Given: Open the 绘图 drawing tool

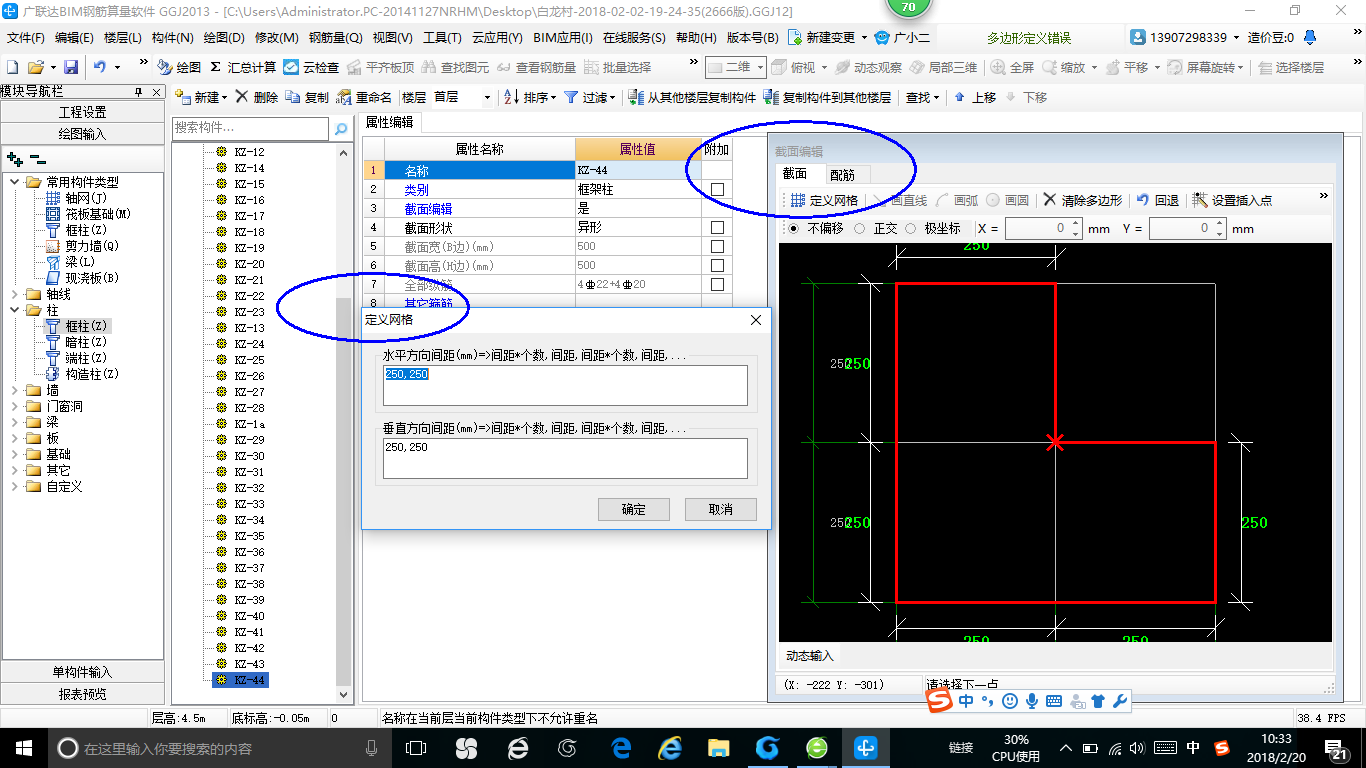Looking at the screenshot, I should (180, 67).
